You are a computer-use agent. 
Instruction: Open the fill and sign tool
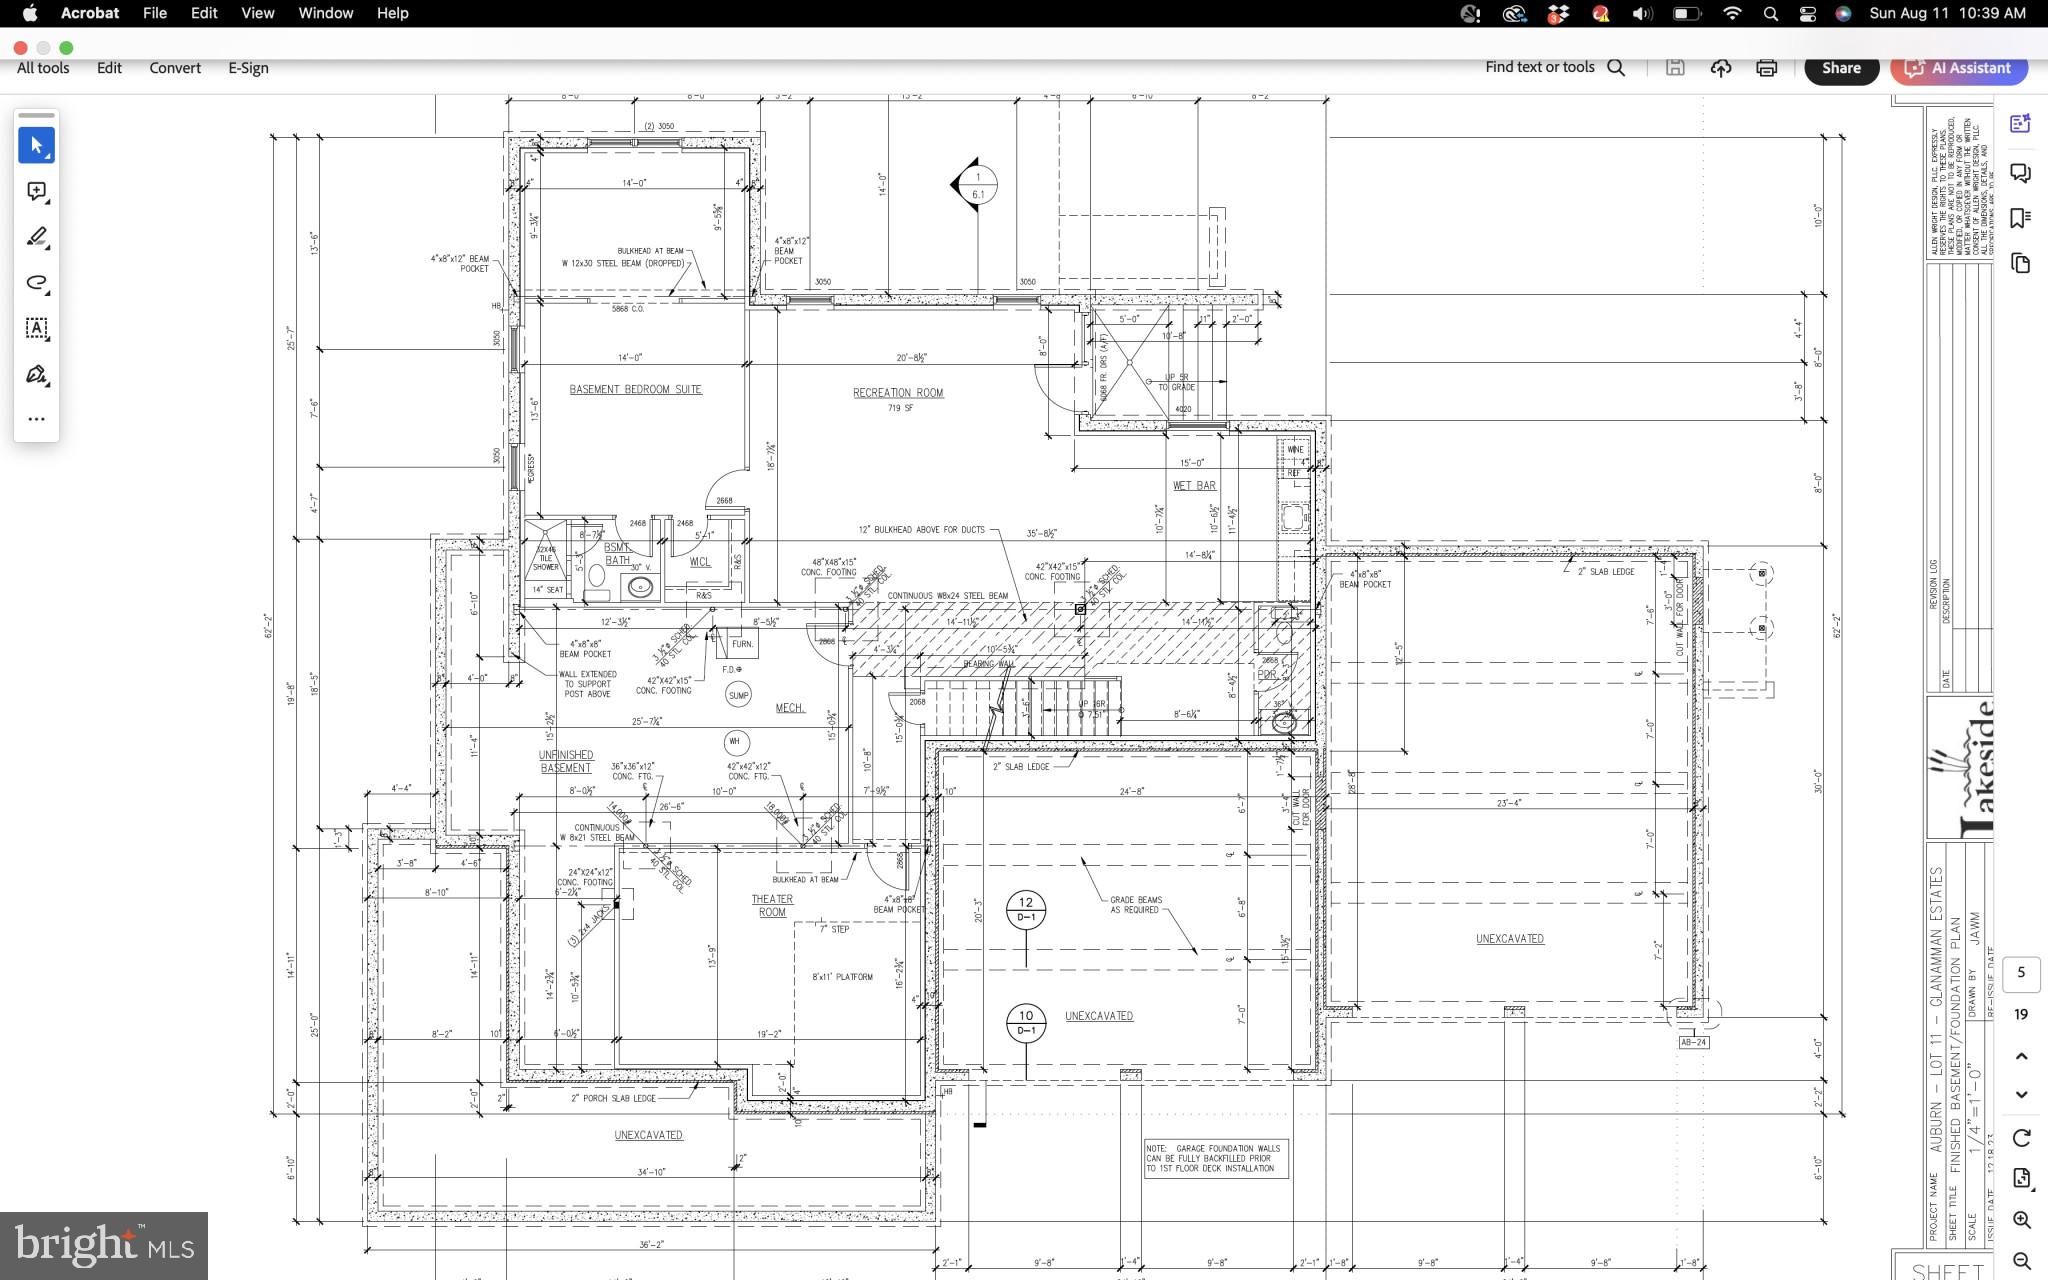coord(36,374)
